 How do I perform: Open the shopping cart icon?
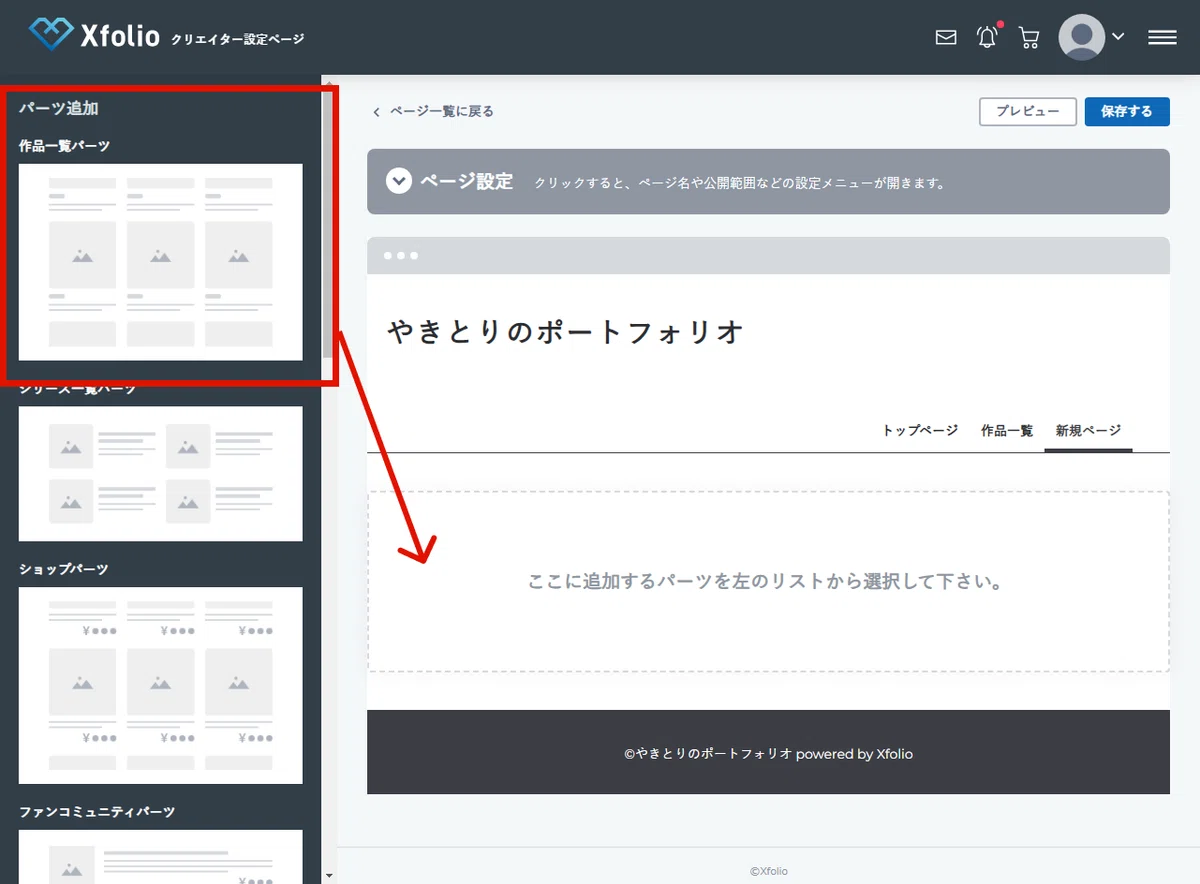click(x=1028, y=38)
